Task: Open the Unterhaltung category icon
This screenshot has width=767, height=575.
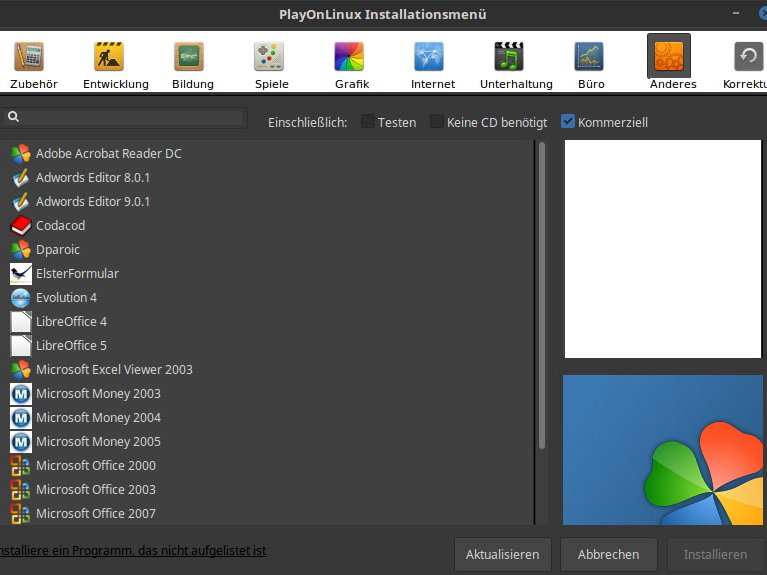Action: pos(509,56)
